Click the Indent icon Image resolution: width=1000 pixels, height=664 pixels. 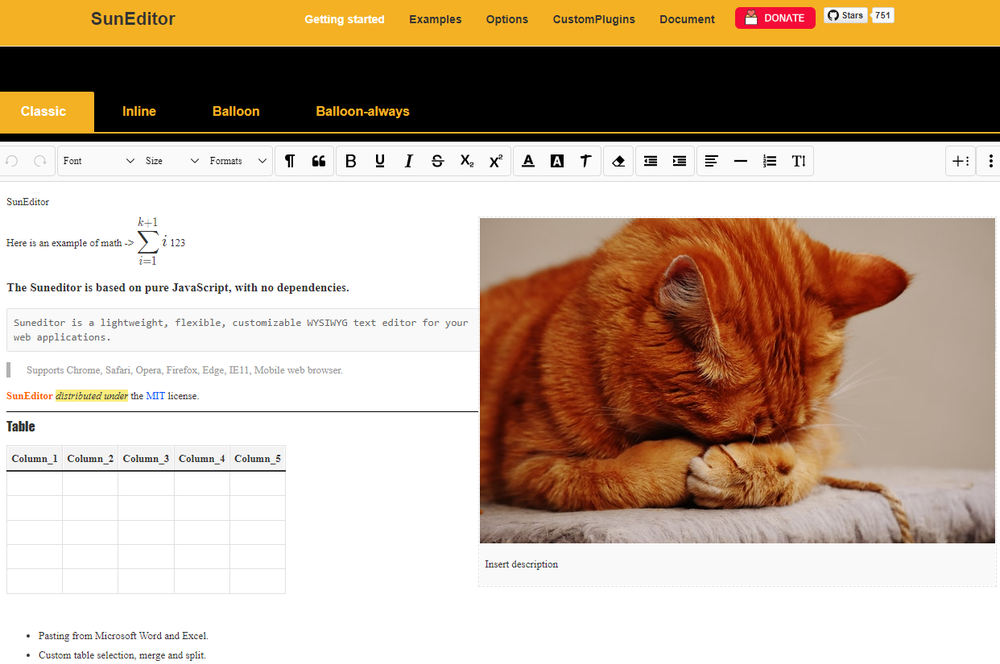coord(679,161)
